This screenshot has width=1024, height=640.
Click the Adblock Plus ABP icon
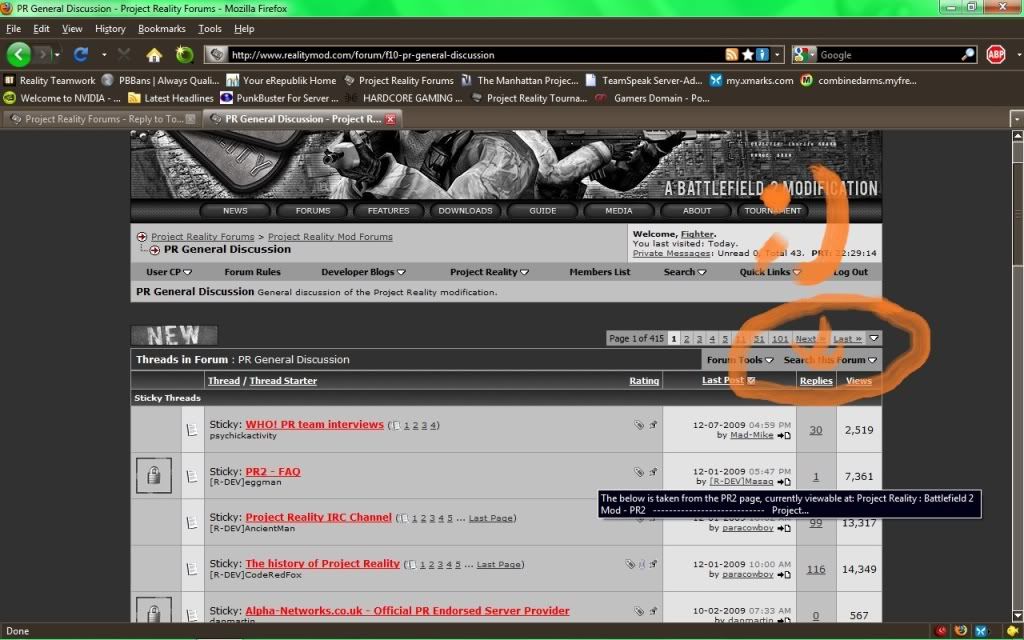point(995,55)
